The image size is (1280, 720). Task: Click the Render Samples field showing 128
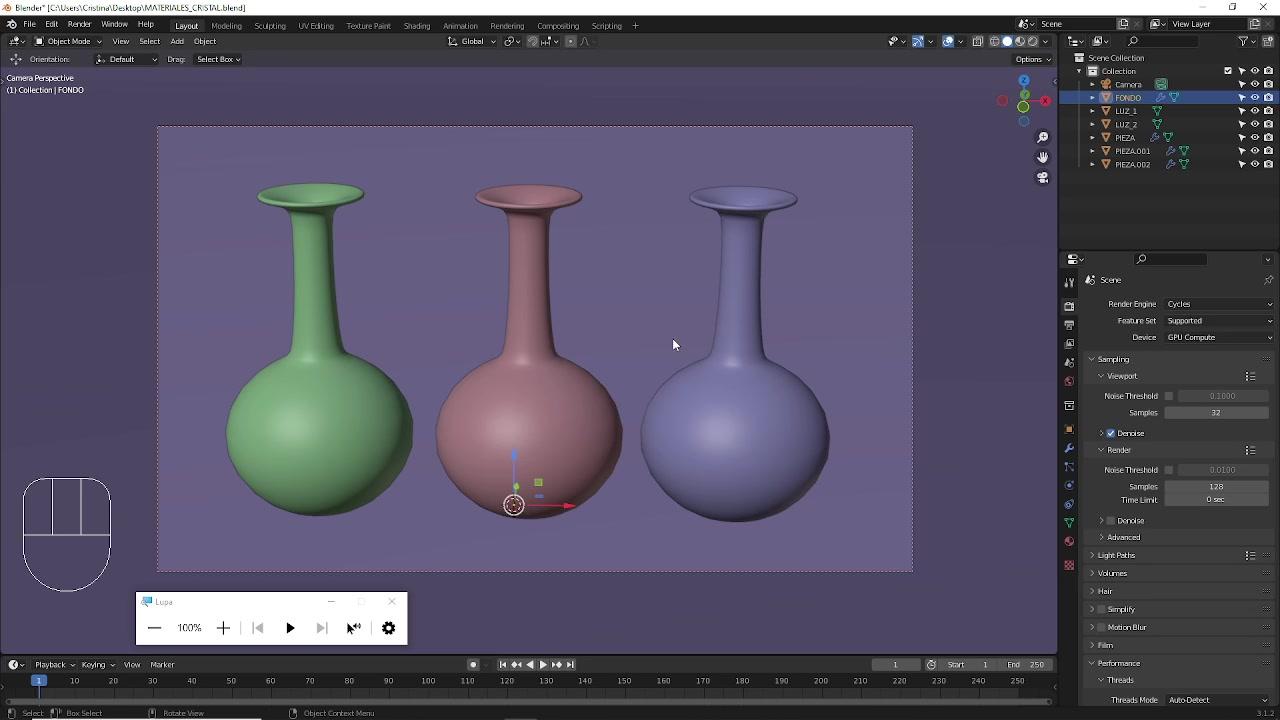click(x=1215, y=486)
